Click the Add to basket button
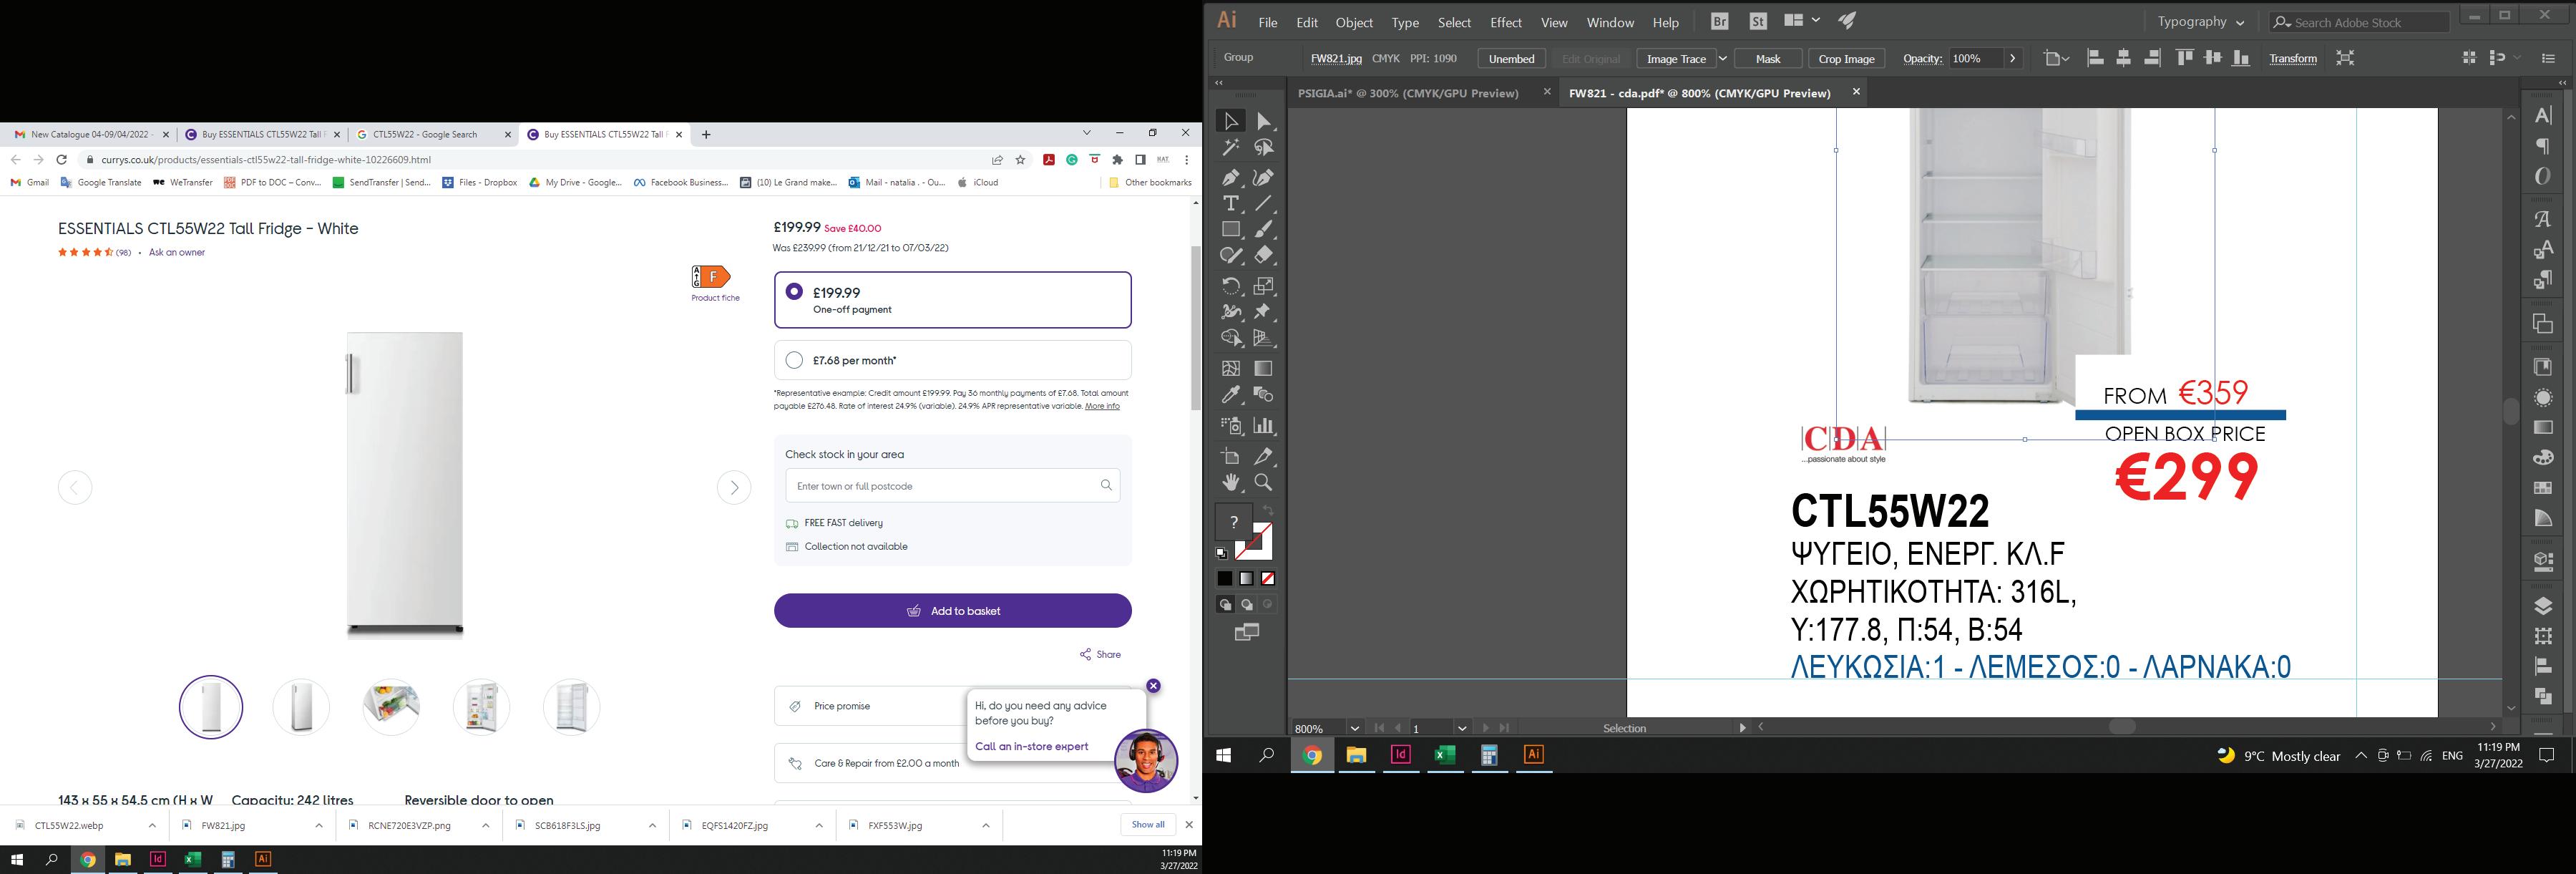2576x874 pixels. 952,611
